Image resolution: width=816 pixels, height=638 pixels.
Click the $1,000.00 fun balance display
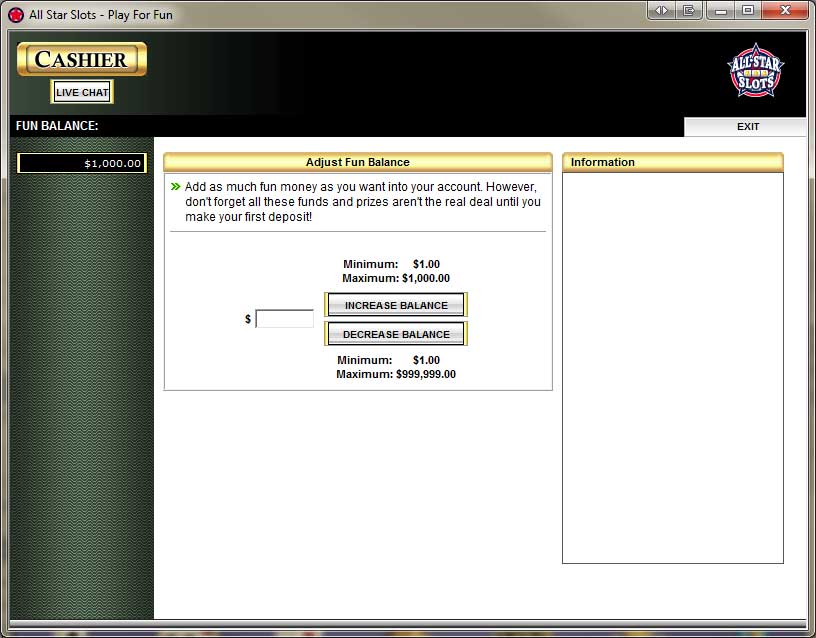[82, 163]
